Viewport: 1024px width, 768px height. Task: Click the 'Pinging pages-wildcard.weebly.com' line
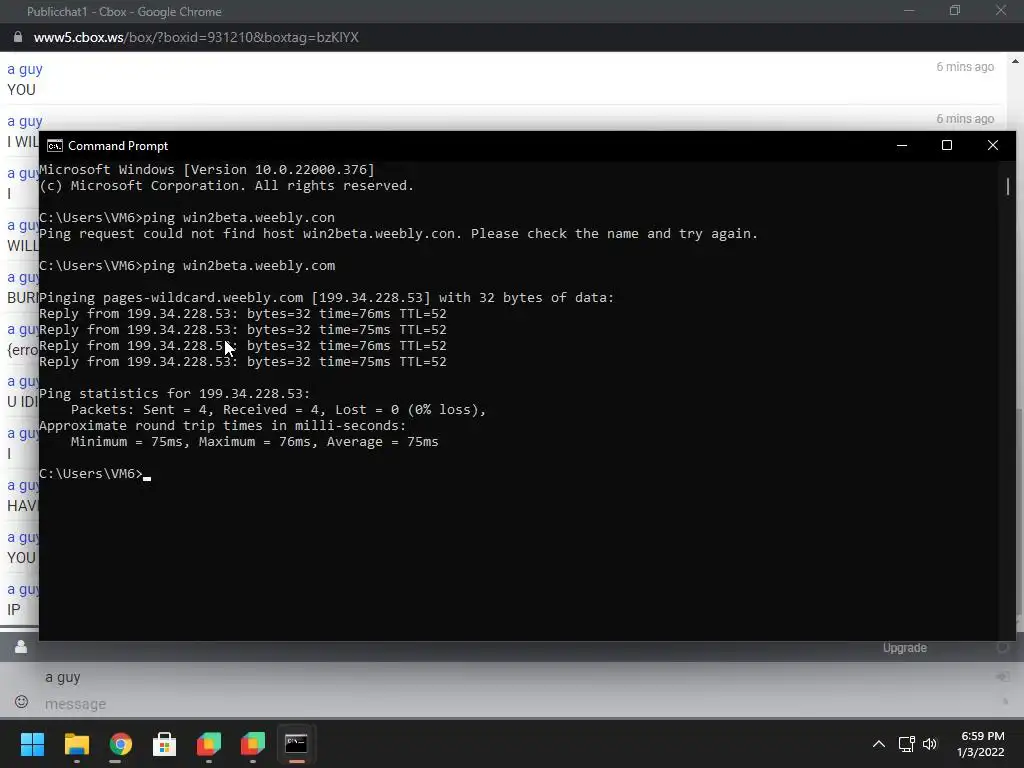327,298
